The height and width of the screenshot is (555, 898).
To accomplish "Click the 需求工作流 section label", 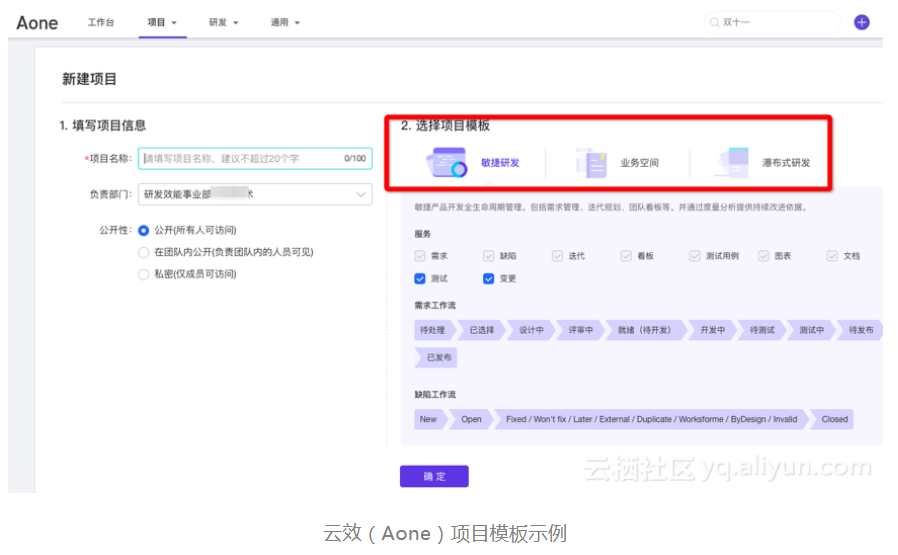I will click(435, 305).
